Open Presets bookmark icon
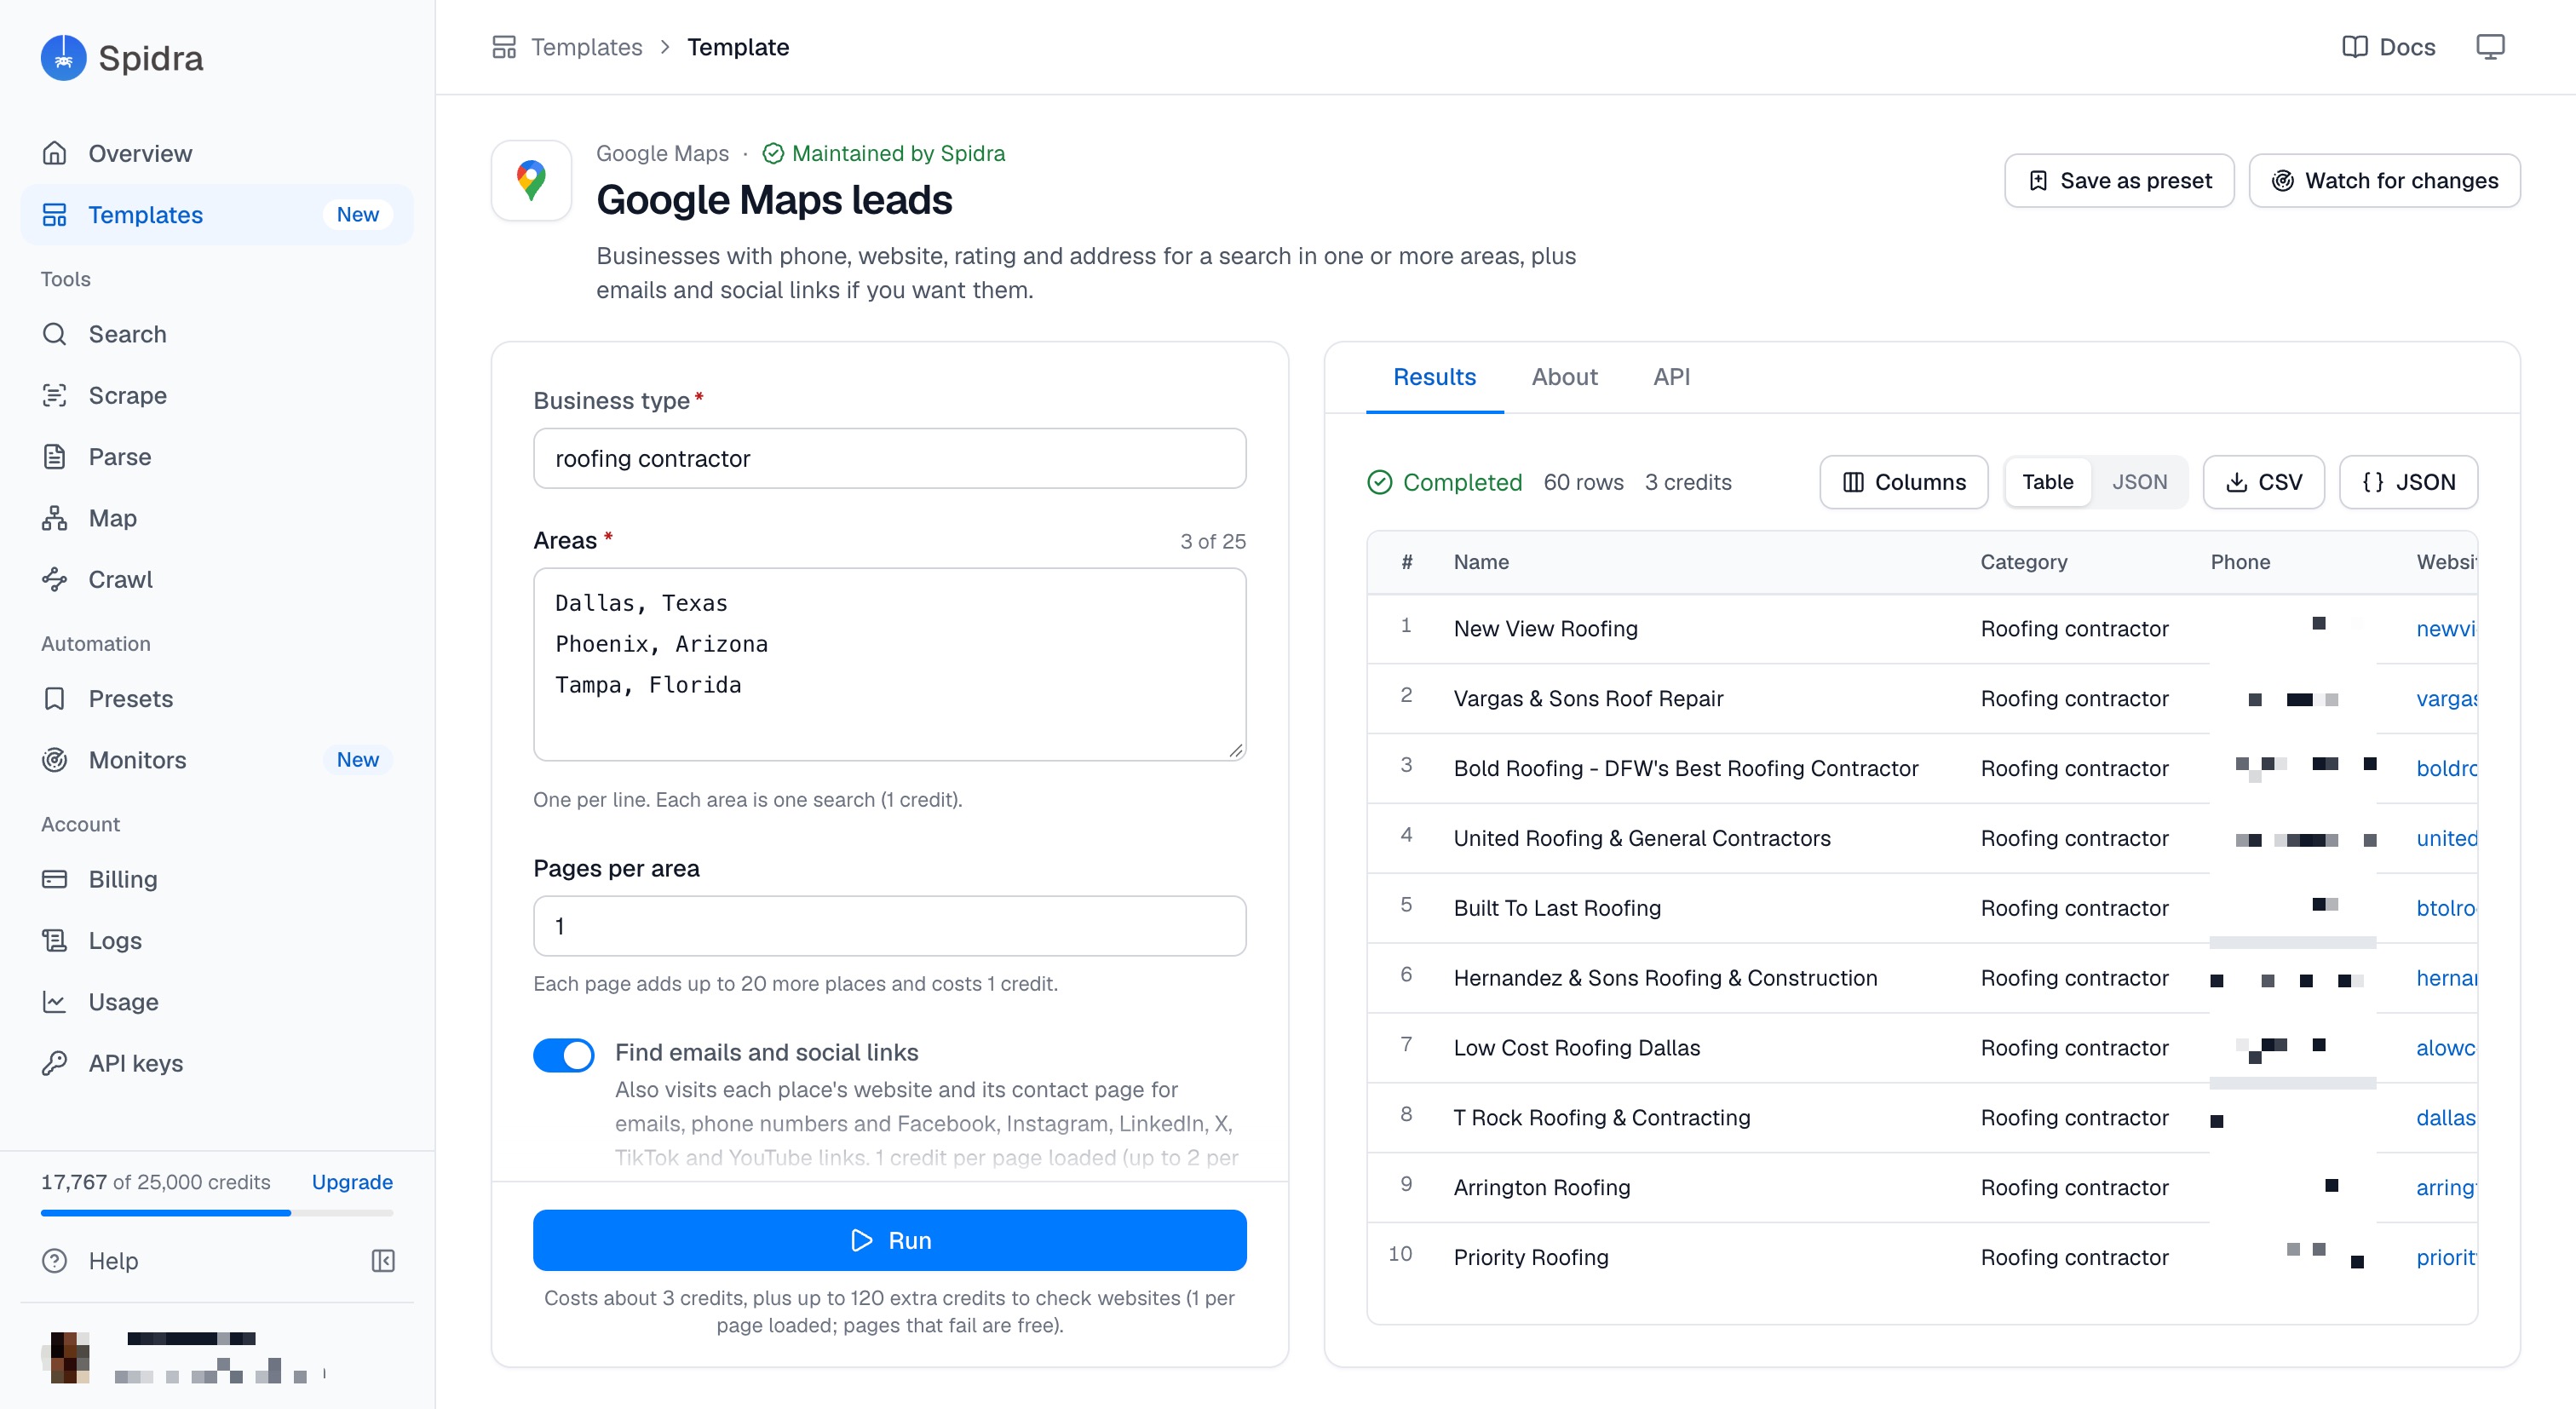 pyautogui.click(x=55, y=699)
